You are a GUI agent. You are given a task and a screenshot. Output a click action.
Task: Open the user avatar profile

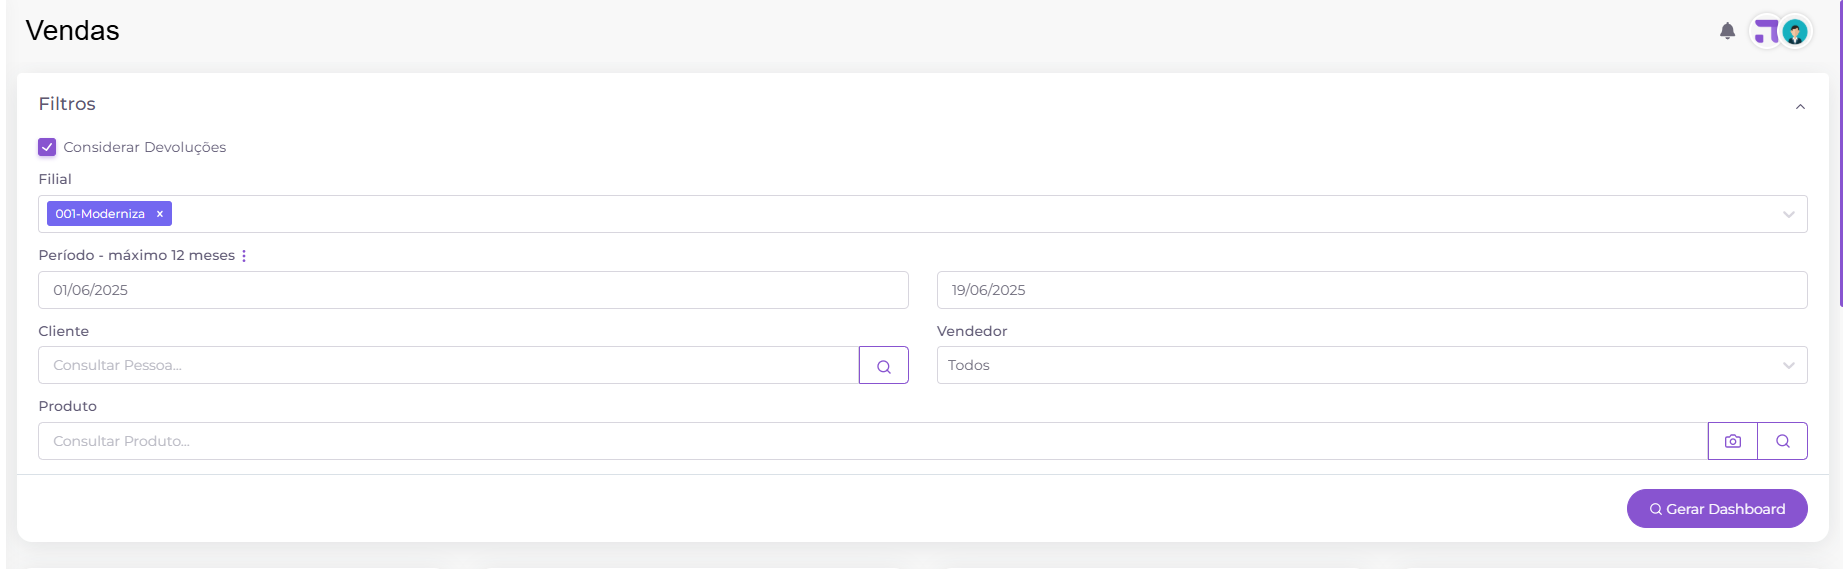tap(1795, 32)
